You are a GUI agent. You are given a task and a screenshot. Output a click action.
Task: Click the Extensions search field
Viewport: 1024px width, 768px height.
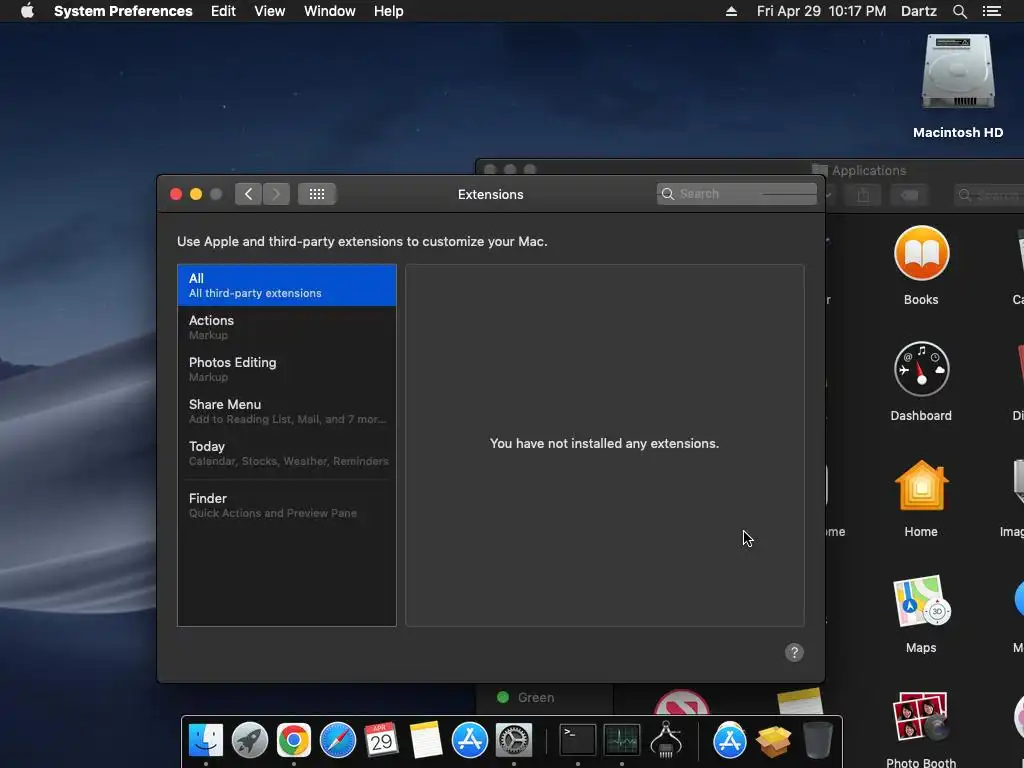pos(737,194)
